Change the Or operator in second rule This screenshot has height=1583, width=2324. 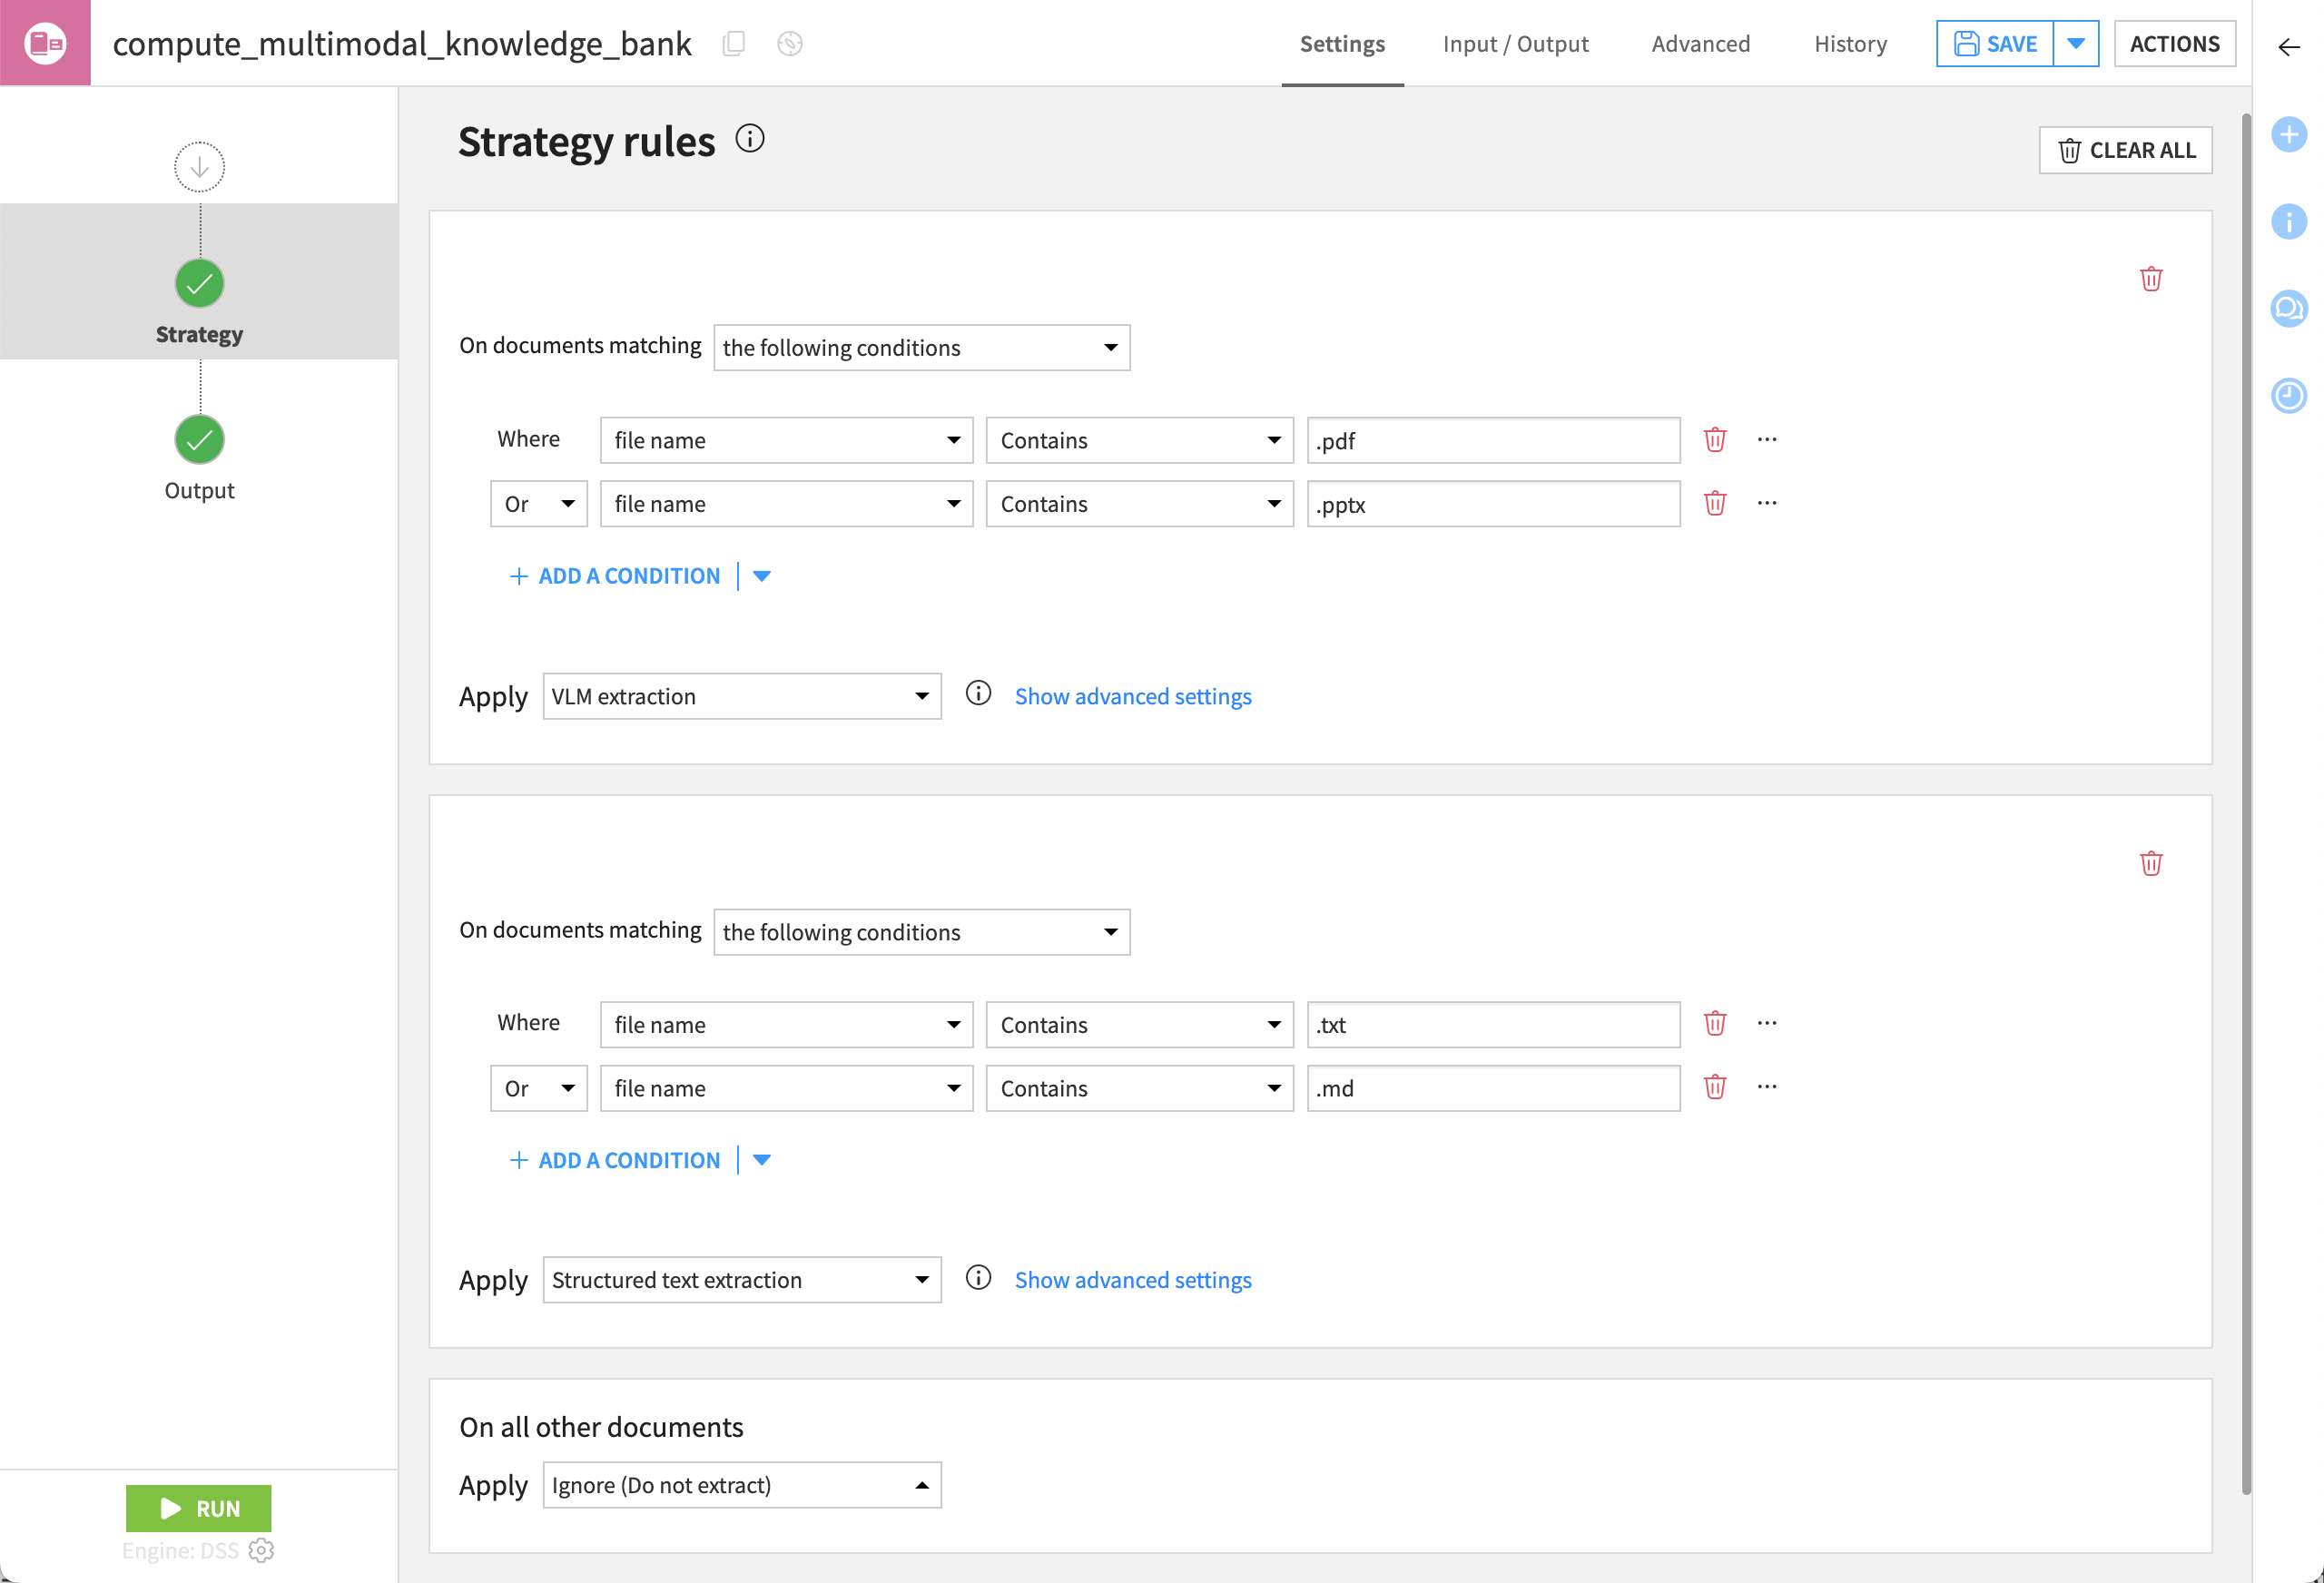539,1088
